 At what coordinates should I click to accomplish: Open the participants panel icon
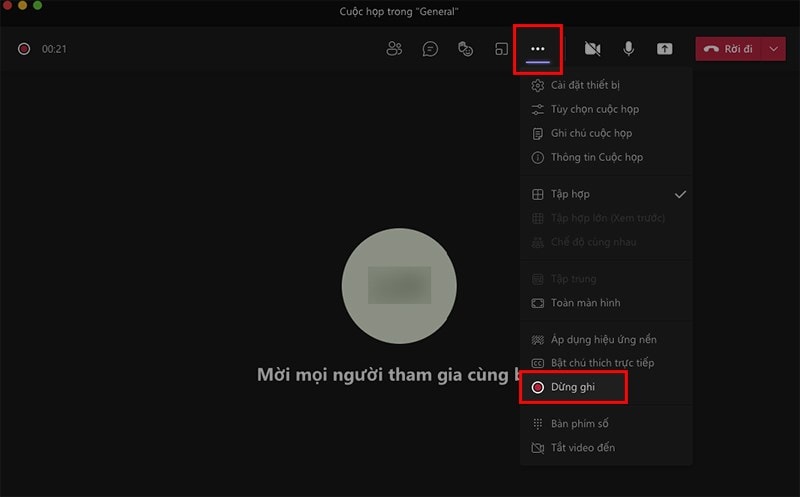click(394, 49)
